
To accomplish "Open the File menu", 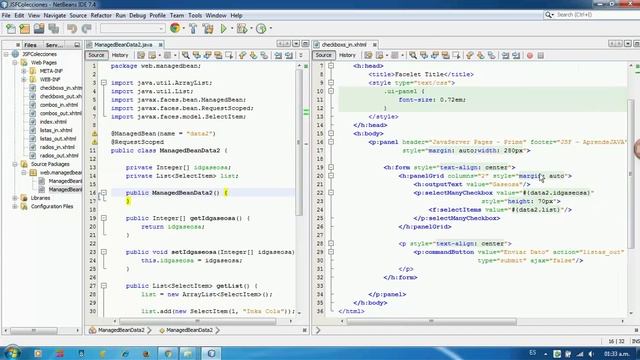I will tap(6, 16).
